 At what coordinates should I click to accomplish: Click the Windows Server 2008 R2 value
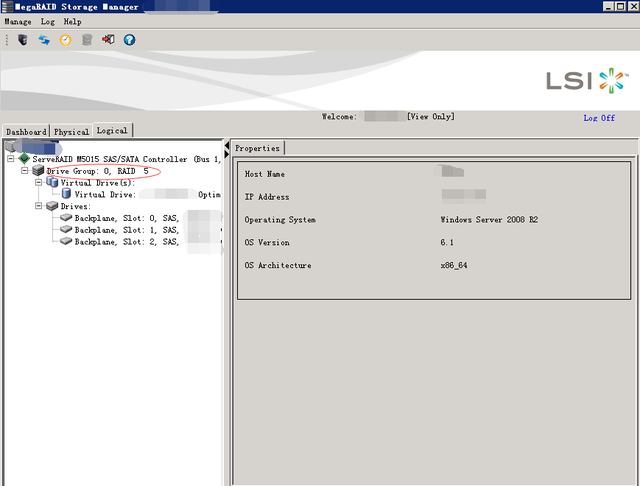point(489,220)
